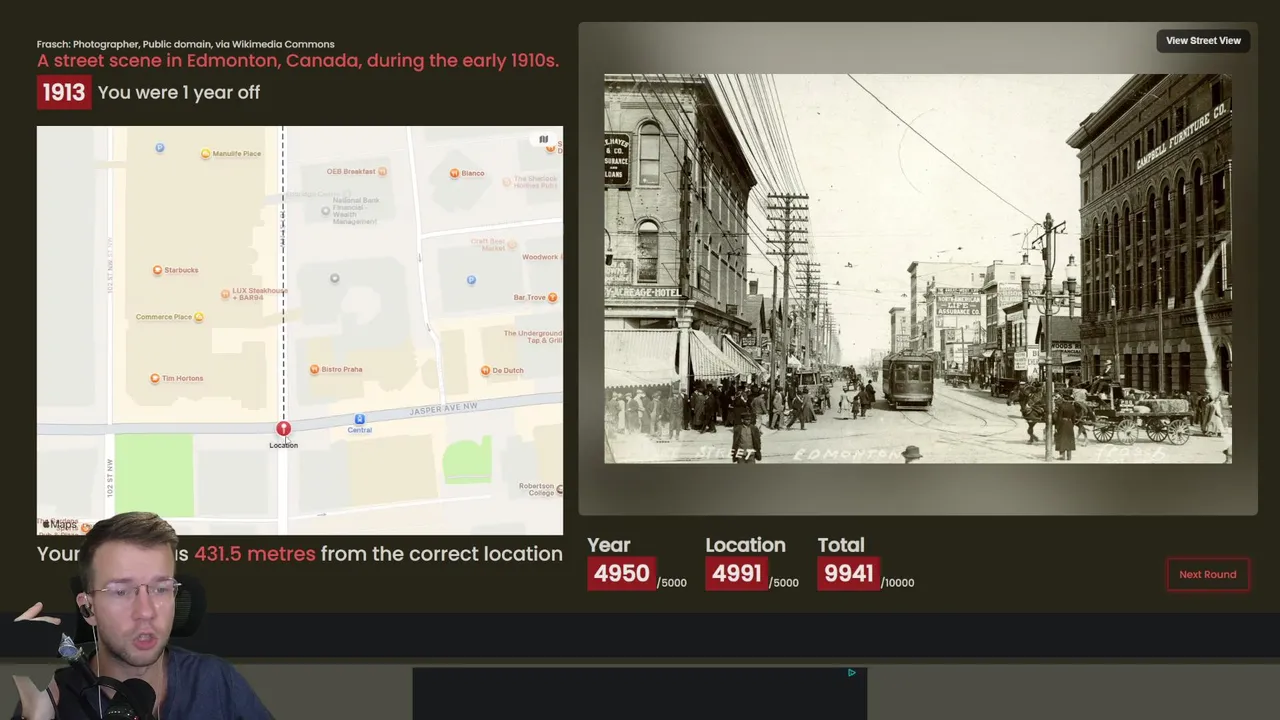The image size is (1280, 720).
Task: Click the parking icon near Manulife Place
Action: (159, 147)
